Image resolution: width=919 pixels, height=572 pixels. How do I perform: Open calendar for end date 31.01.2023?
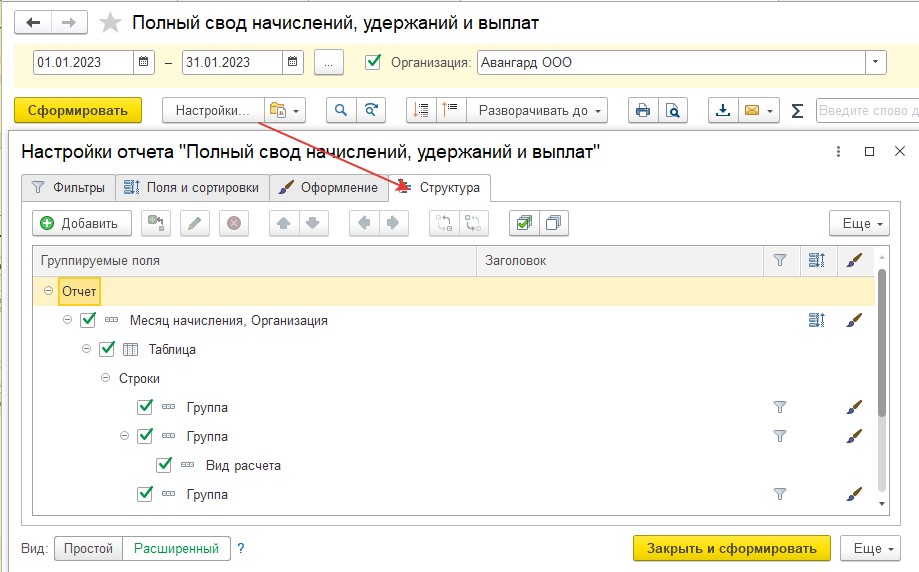click(x=292, y=62)
